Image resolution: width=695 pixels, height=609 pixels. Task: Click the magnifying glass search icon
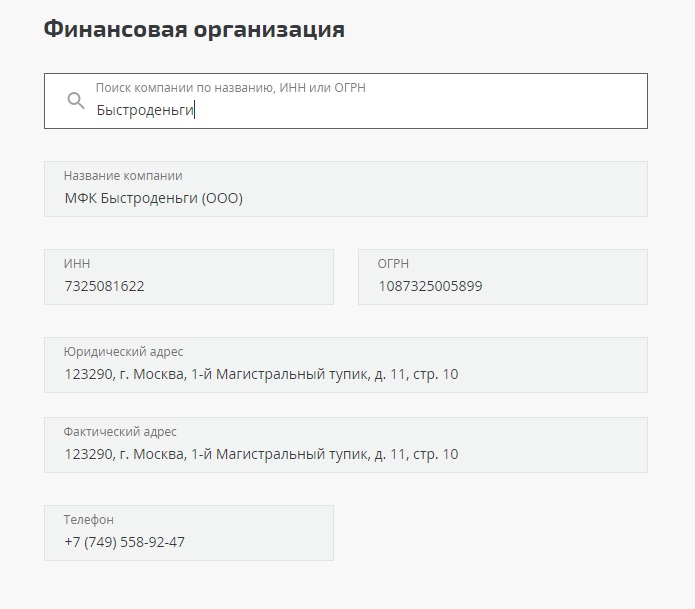click(x=75, y=101)
